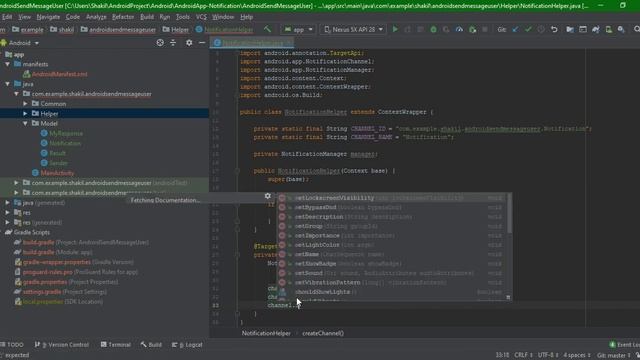Open the Notification model class
The image size is (640, 360).
(x=65, y=143)
